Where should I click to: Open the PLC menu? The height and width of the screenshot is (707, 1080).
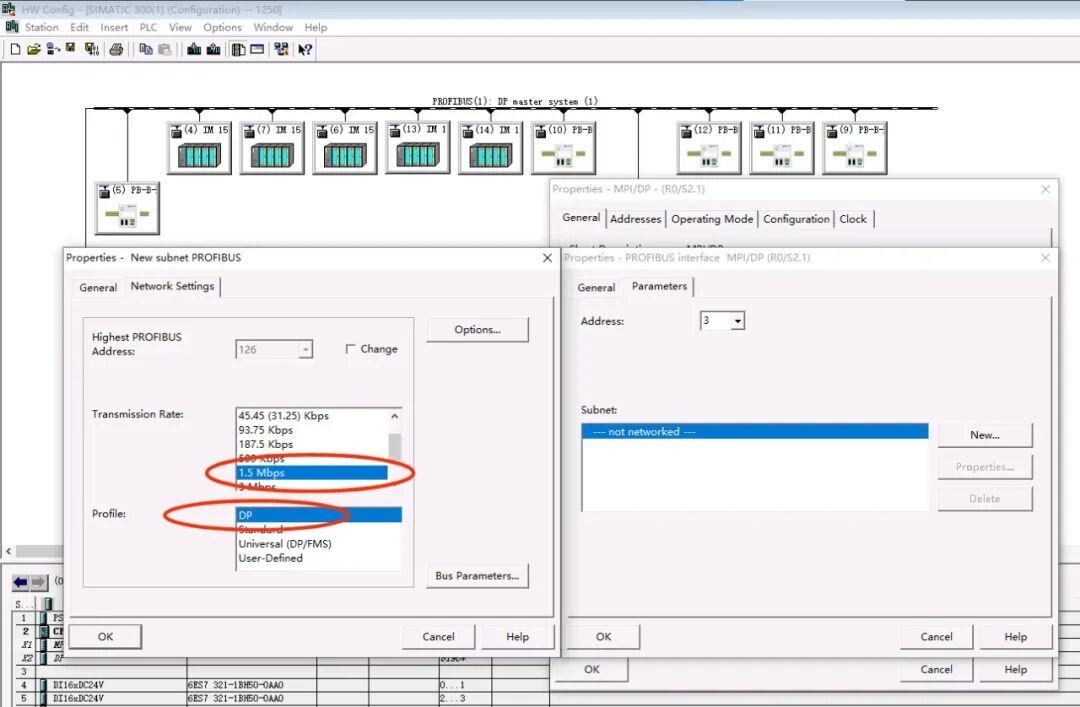pyautogui.click(x=148, y=28)
